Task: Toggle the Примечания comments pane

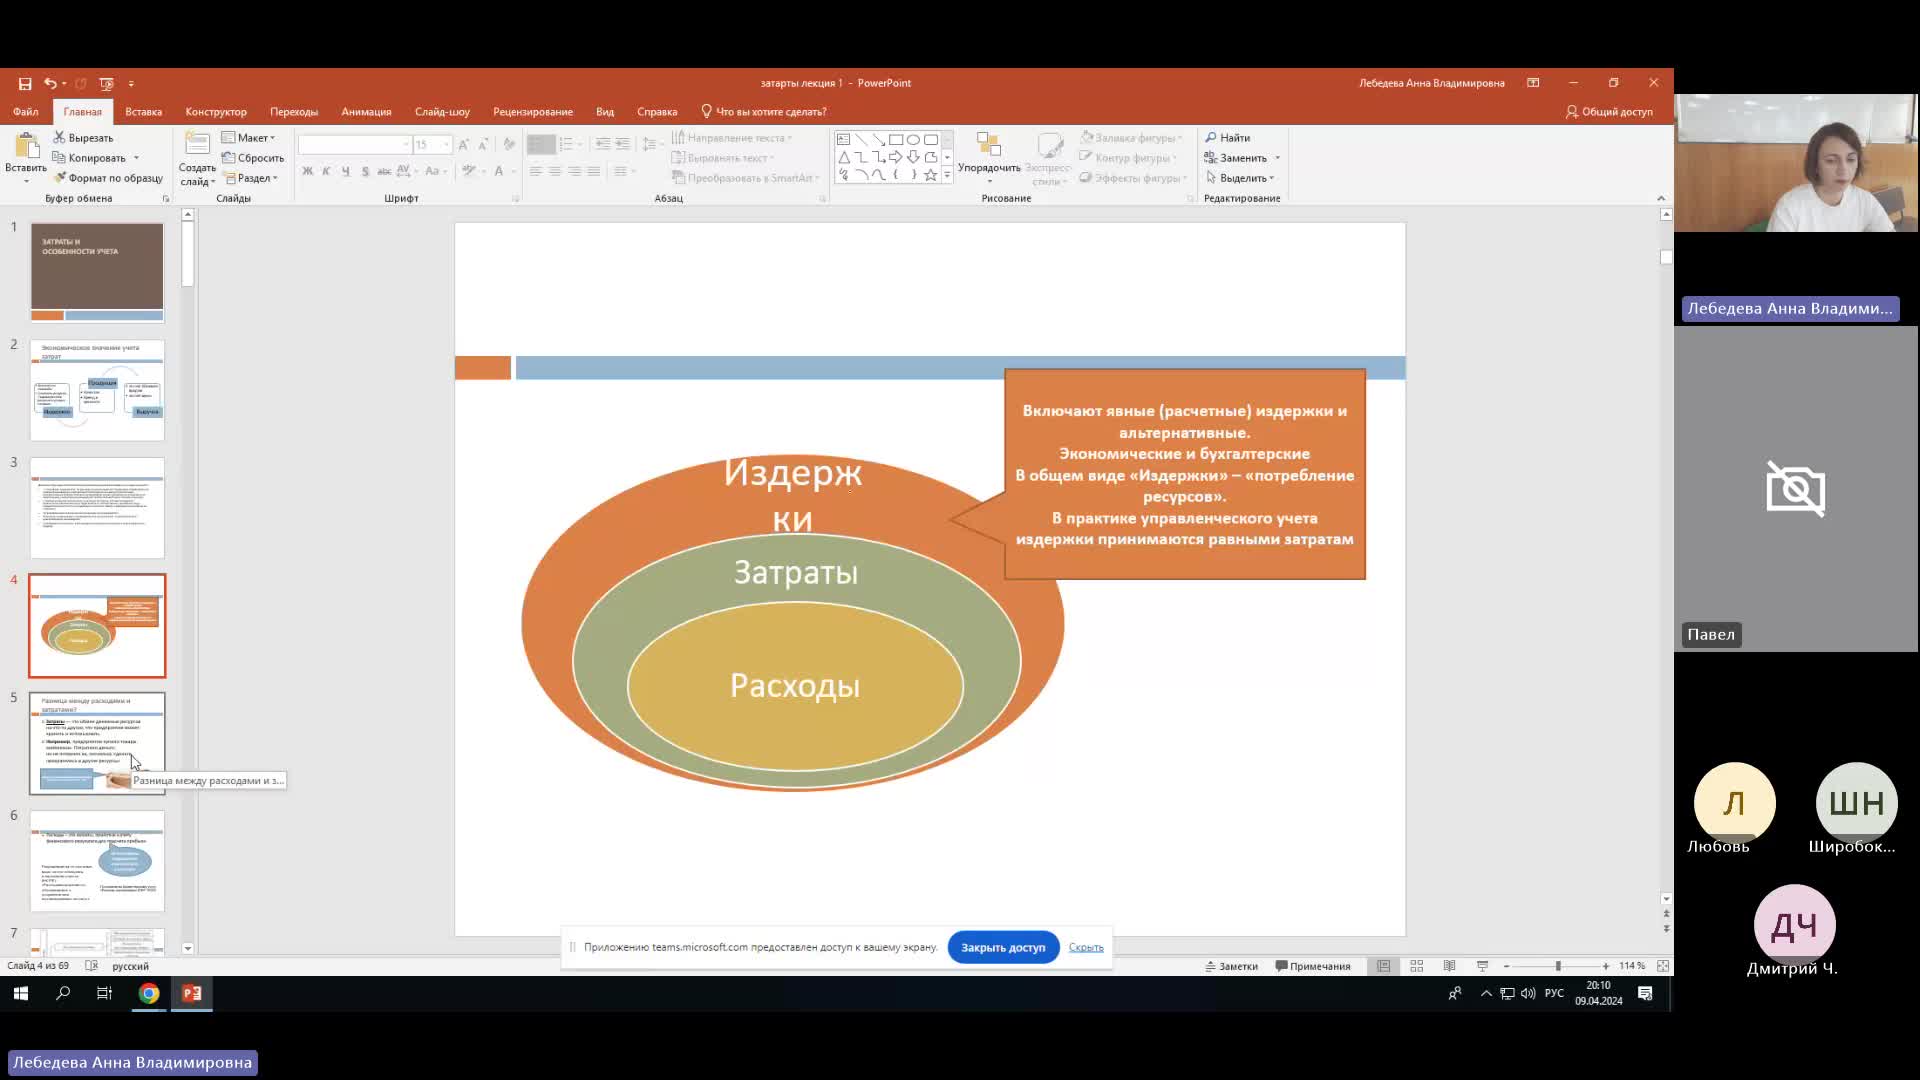Action: (1313, 966)
